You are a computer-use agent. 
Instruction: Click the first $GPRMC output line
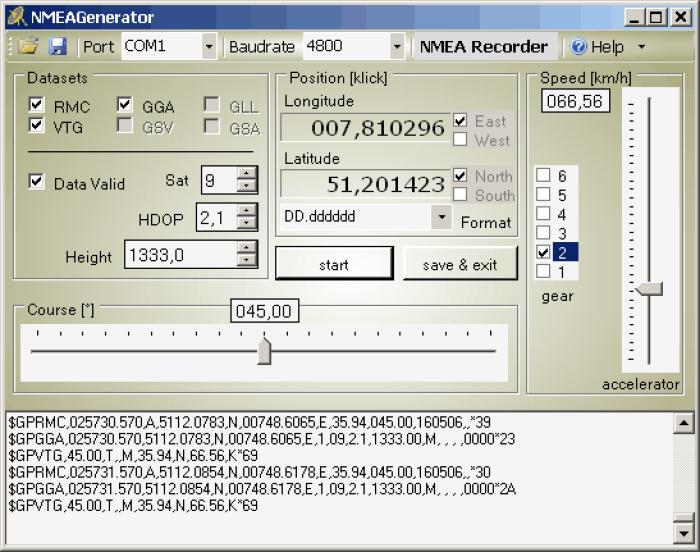[250, 422]
